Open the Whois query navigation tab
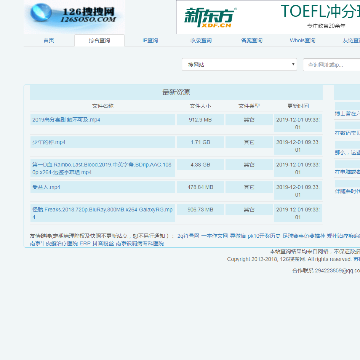 [x=302, y=41]
